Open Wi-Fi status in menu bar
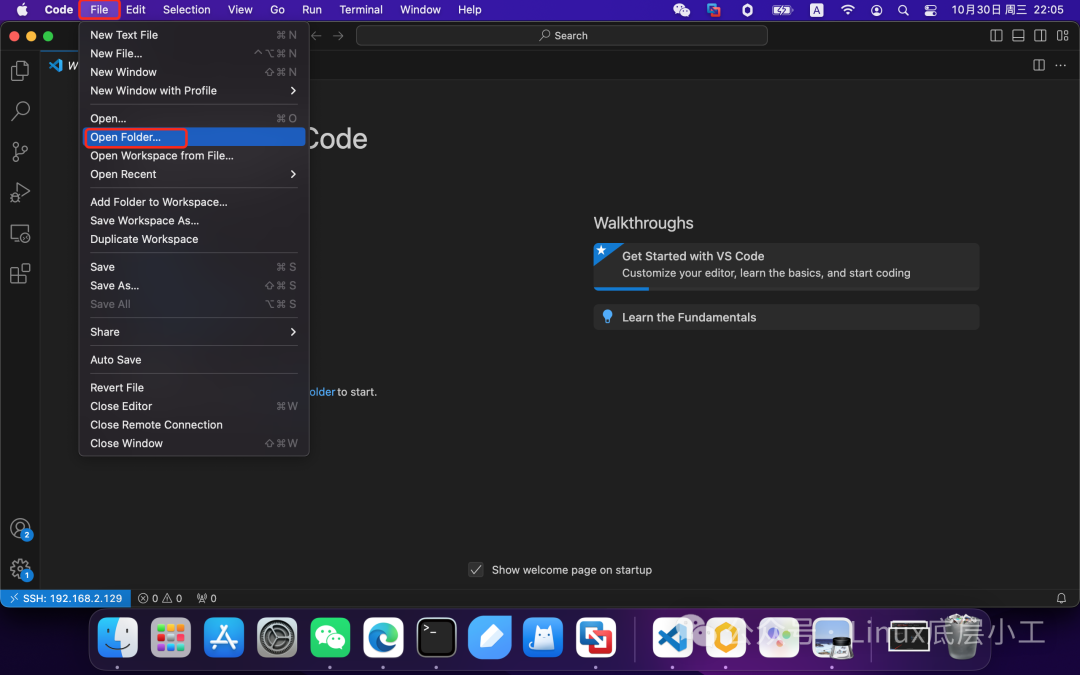The width and height of the screenshot is (1080, 675). click(x=848, y=10)
